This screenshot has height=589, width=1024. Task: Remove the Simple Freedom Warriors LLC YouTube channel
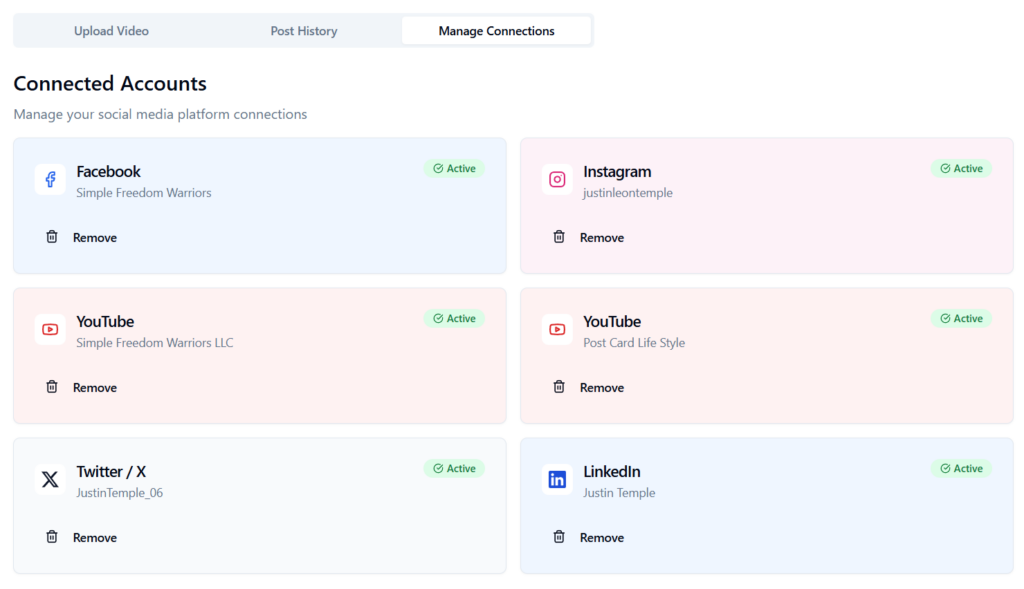(x=82, y=387)
